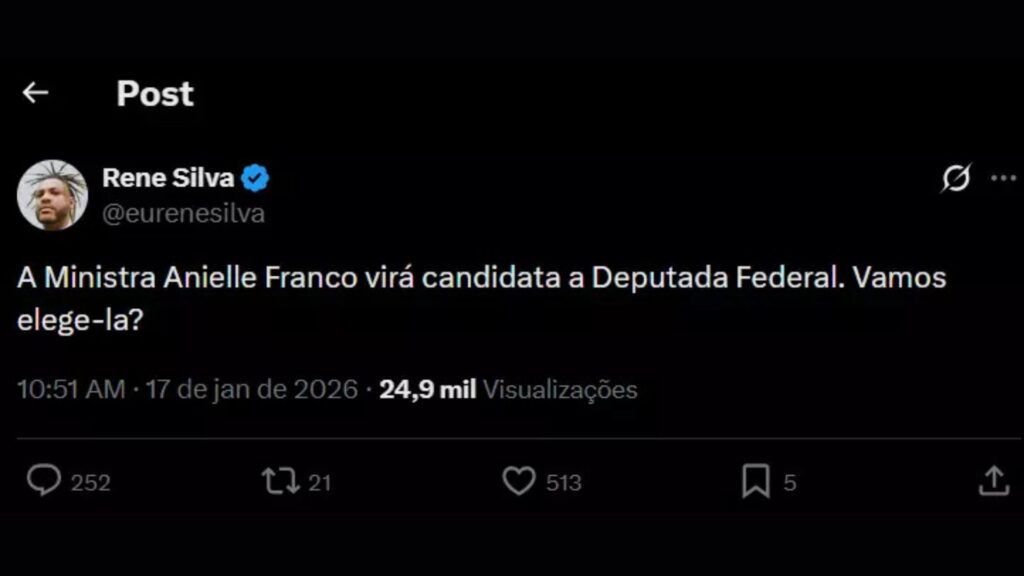The width and height of the screenshot is (1024, 576).
Task: Toggle the bookmark icon on the post
Action: [x=755, y=482]
